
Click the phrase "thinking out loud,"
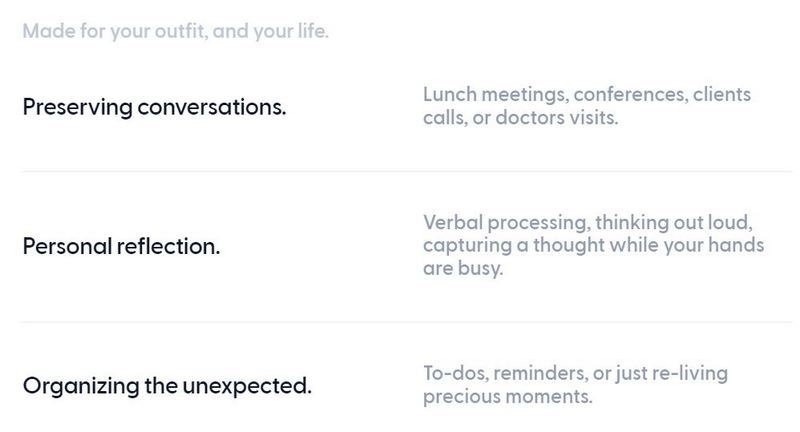click(x=674, y=223)
